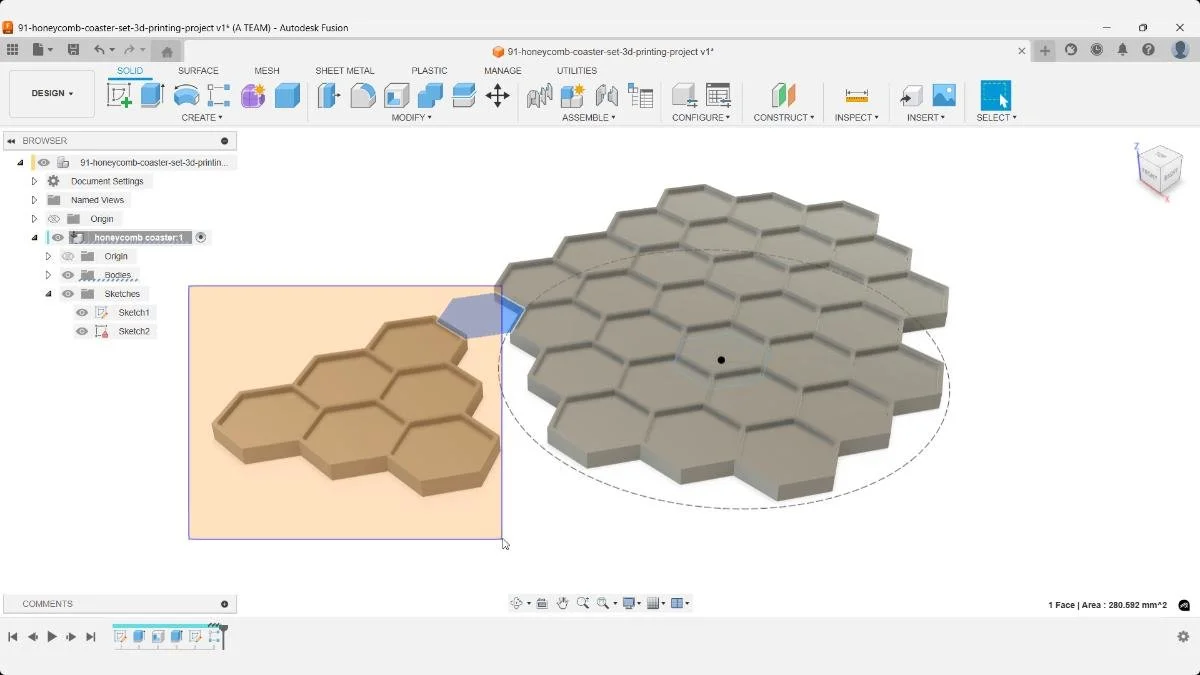Toggle visibility of Sketch1
The image size is (1200, 675).
click(x=81, y=312)
